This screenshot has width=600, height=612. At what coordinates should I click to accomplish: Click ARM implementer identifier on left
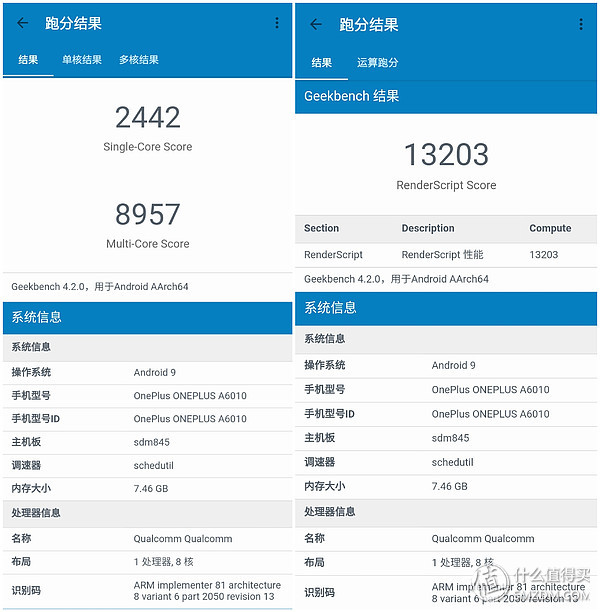click(207, 591)
